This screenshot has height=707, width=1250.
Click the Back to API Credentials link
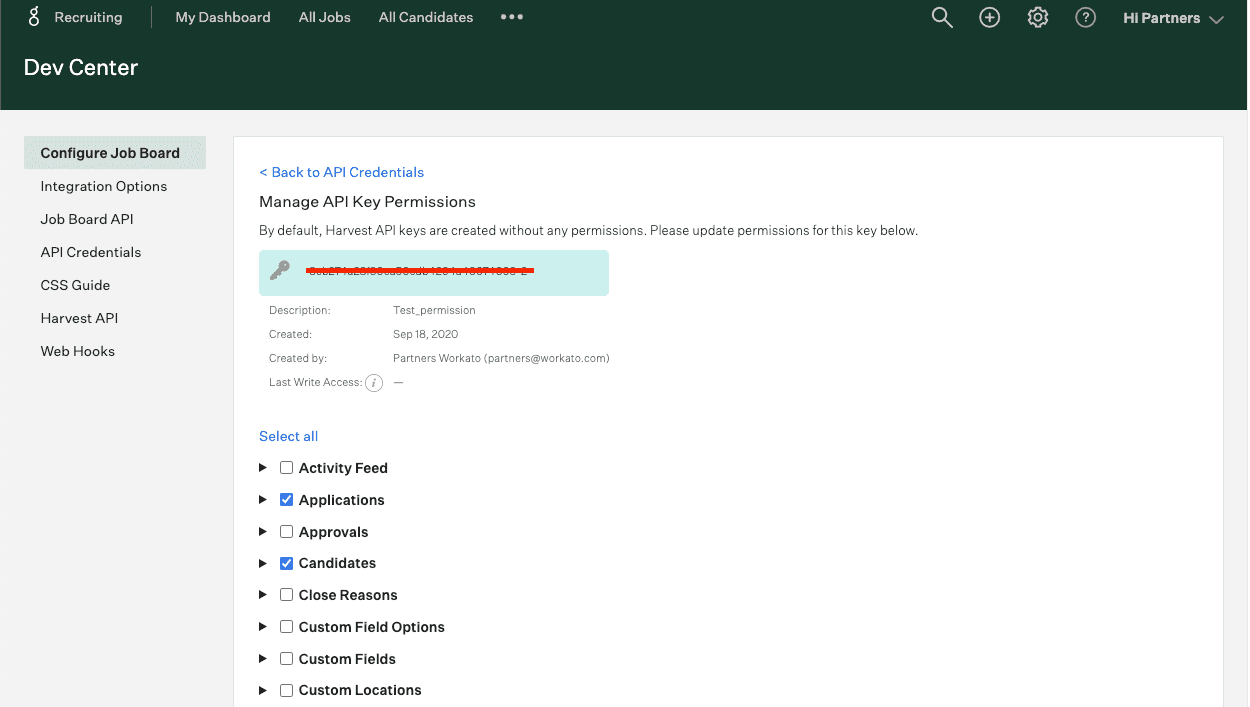click(x=341, y=172)
